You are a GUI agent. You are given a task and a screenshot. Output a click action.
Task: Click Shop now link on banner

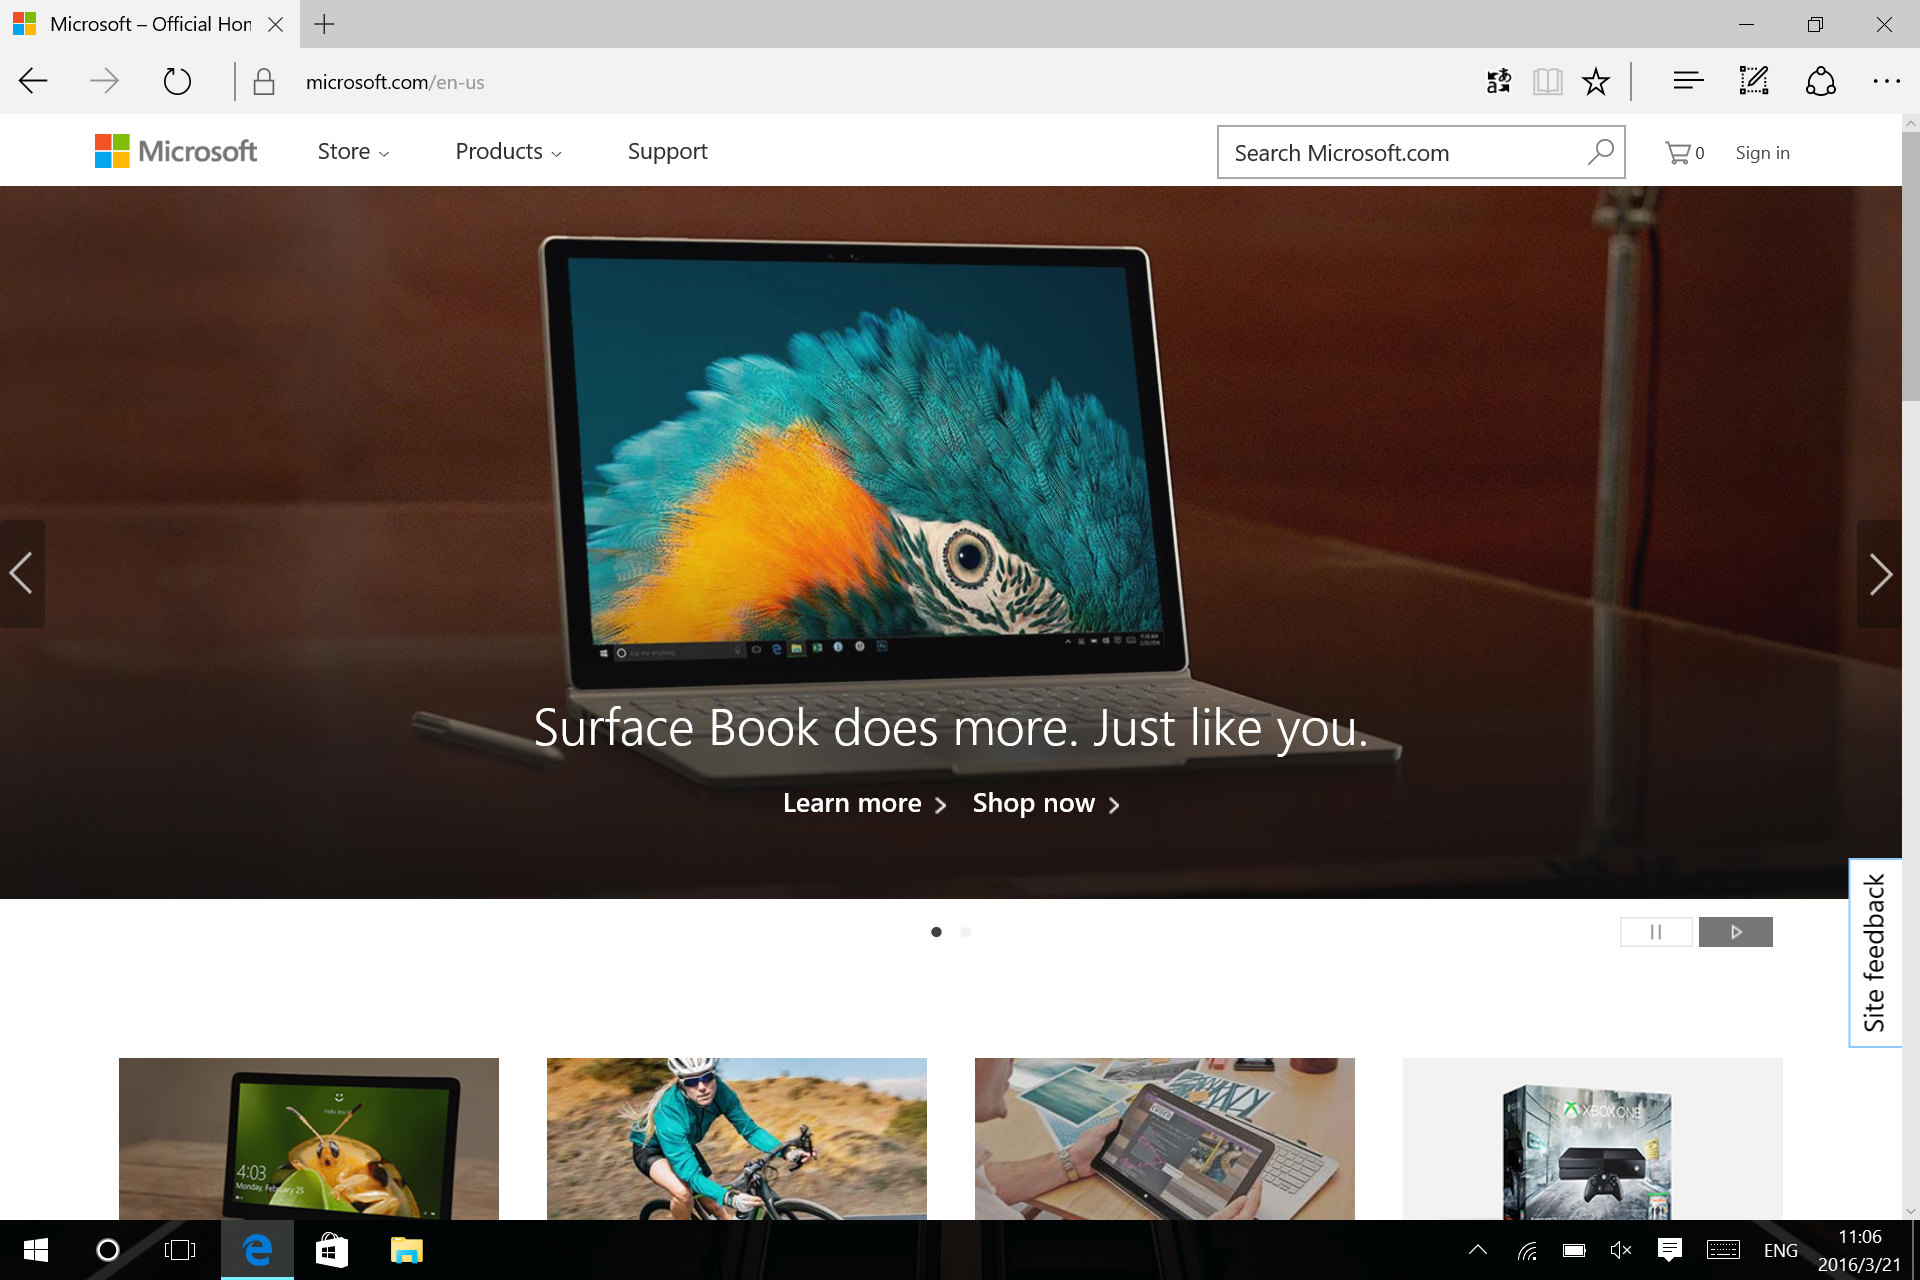pos(1046,804)
